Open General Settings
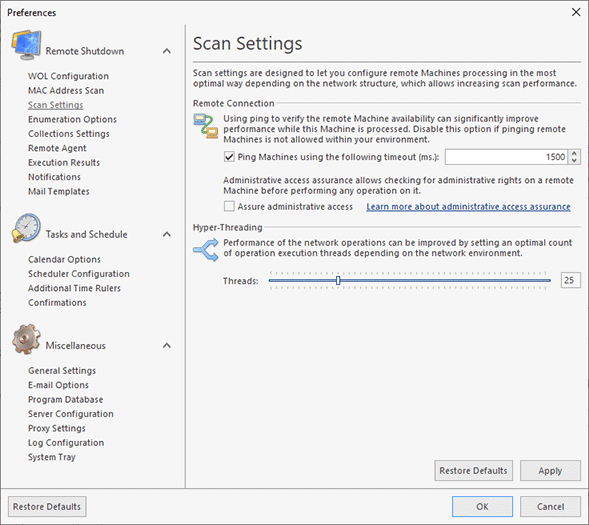The height and width of the screenshot is (525, 589). 62,371
